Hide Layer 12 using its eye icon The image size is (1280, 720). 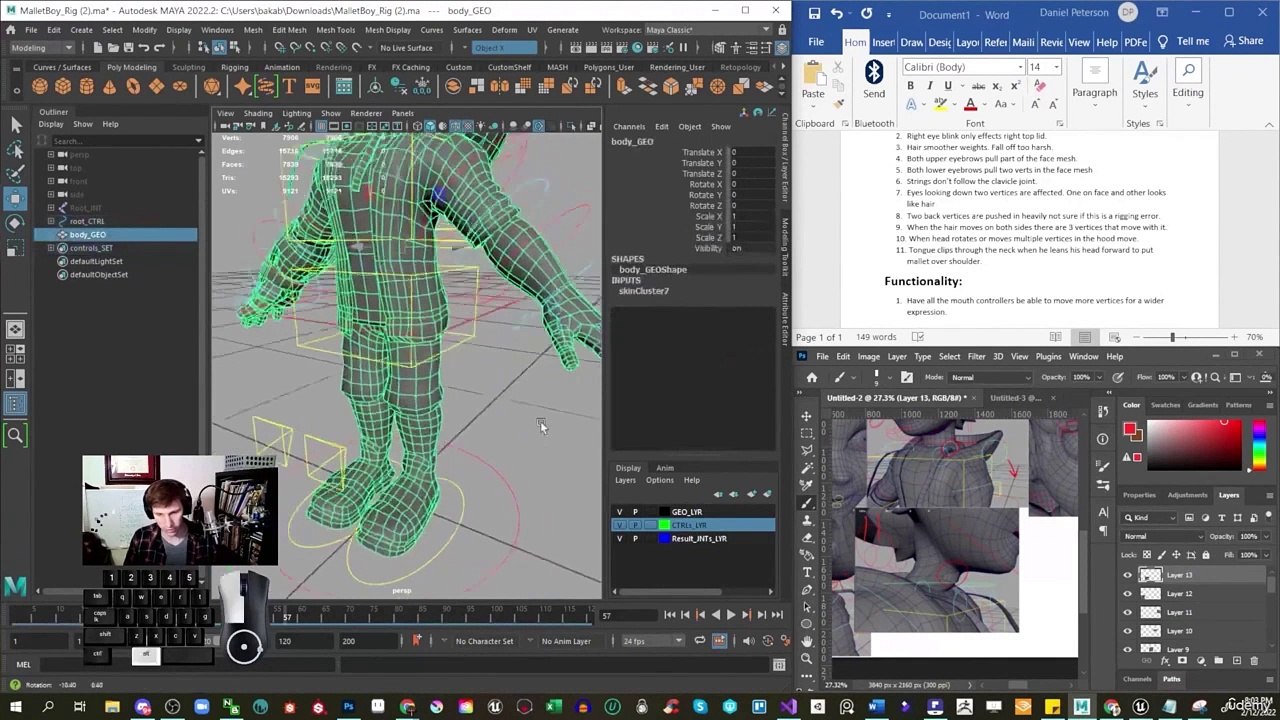[x=1128, y=594]
